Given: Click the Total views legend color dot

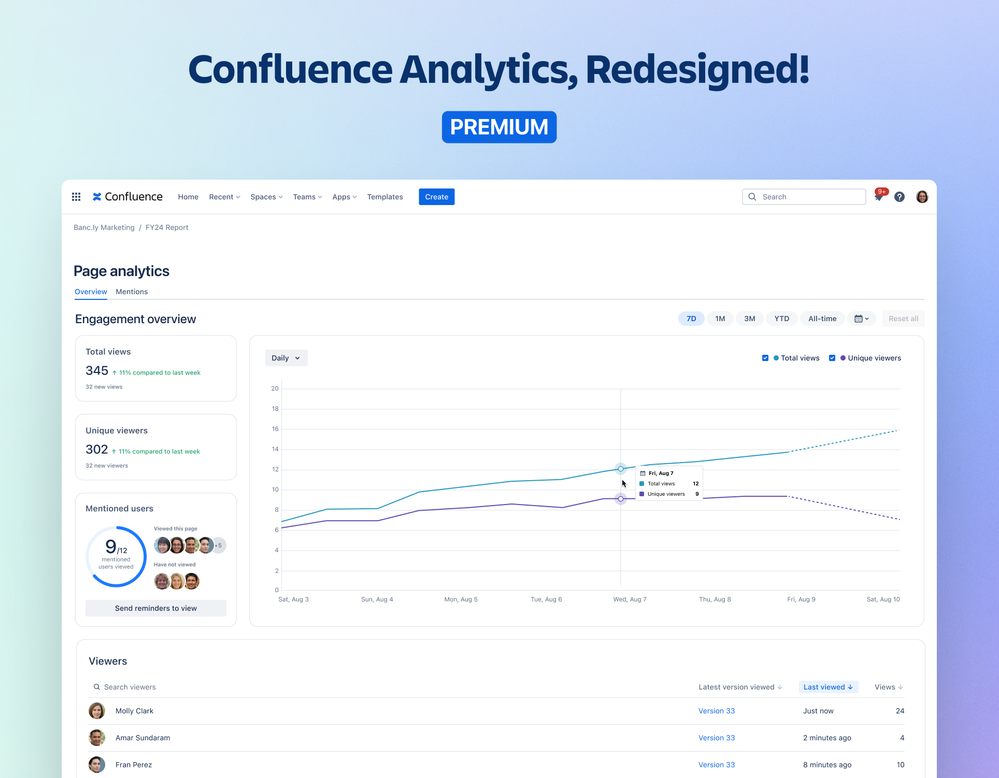Looking at the screenshot, I should pyautogui.click(x=776, y=358).
